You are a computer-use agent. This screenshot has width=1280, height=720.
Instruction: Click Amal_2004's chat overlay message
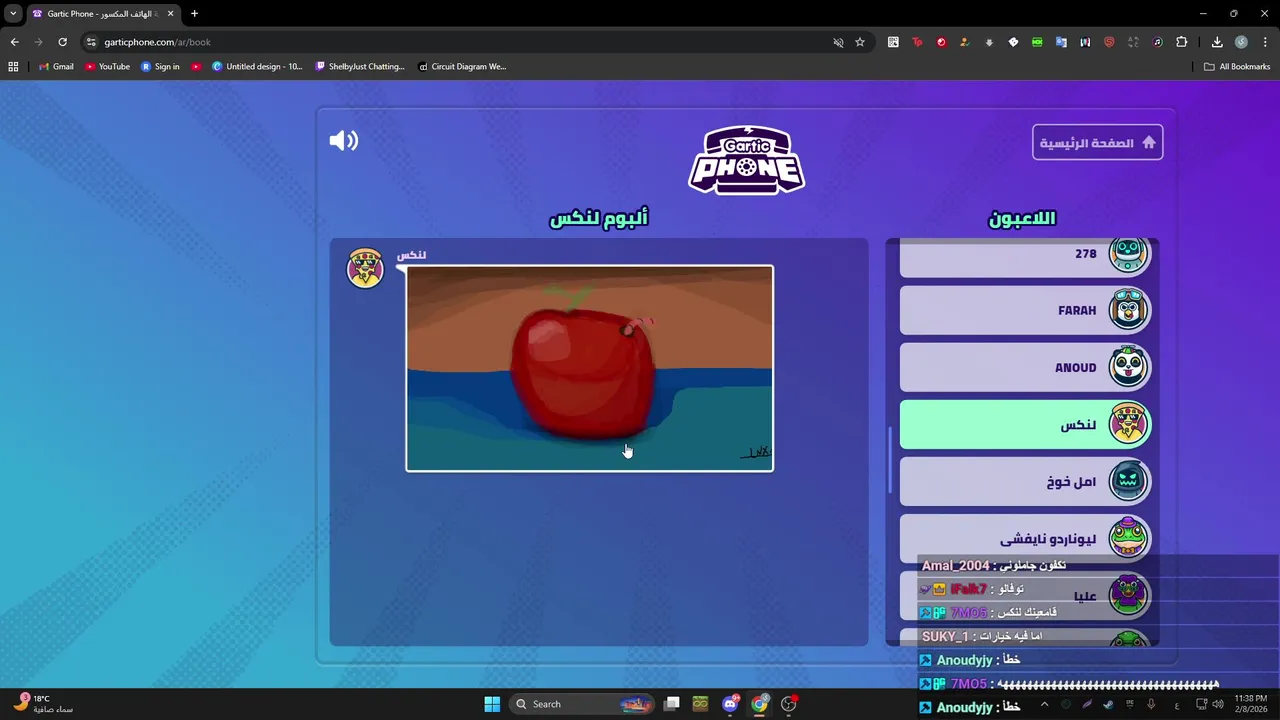tap(994, 566)
